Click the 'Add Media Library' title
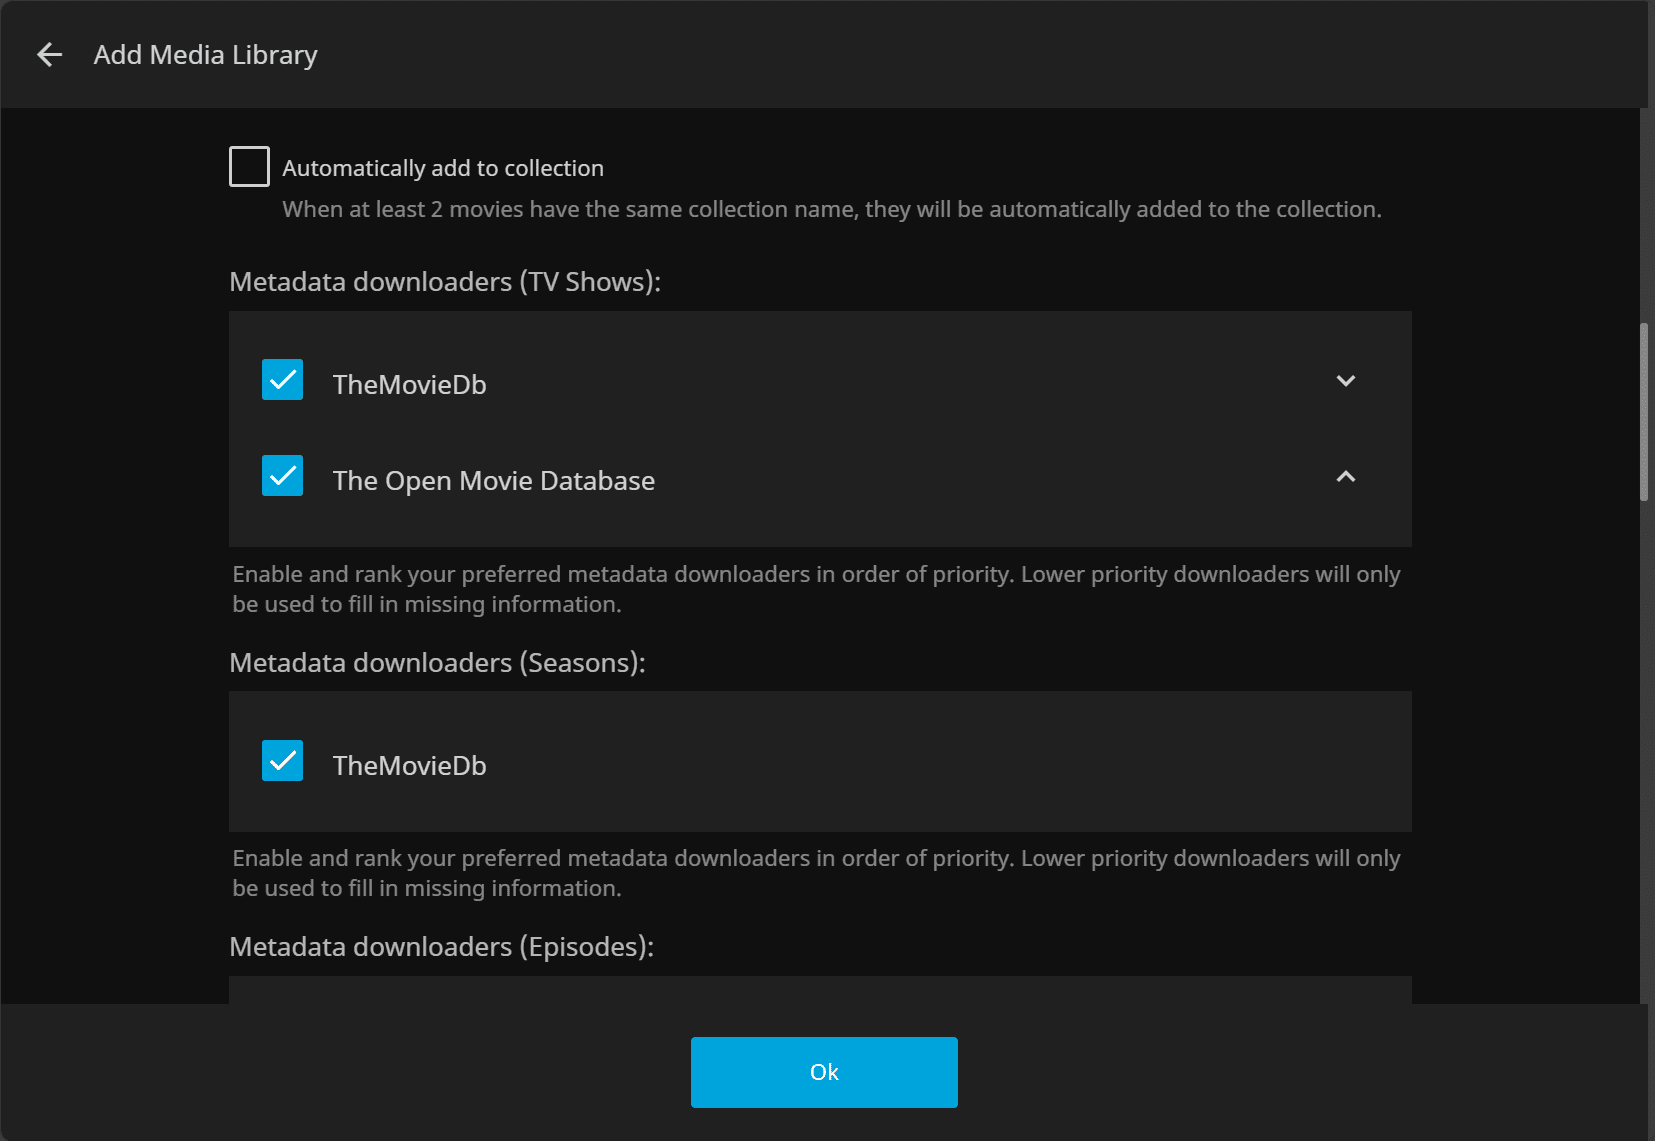 205,55
